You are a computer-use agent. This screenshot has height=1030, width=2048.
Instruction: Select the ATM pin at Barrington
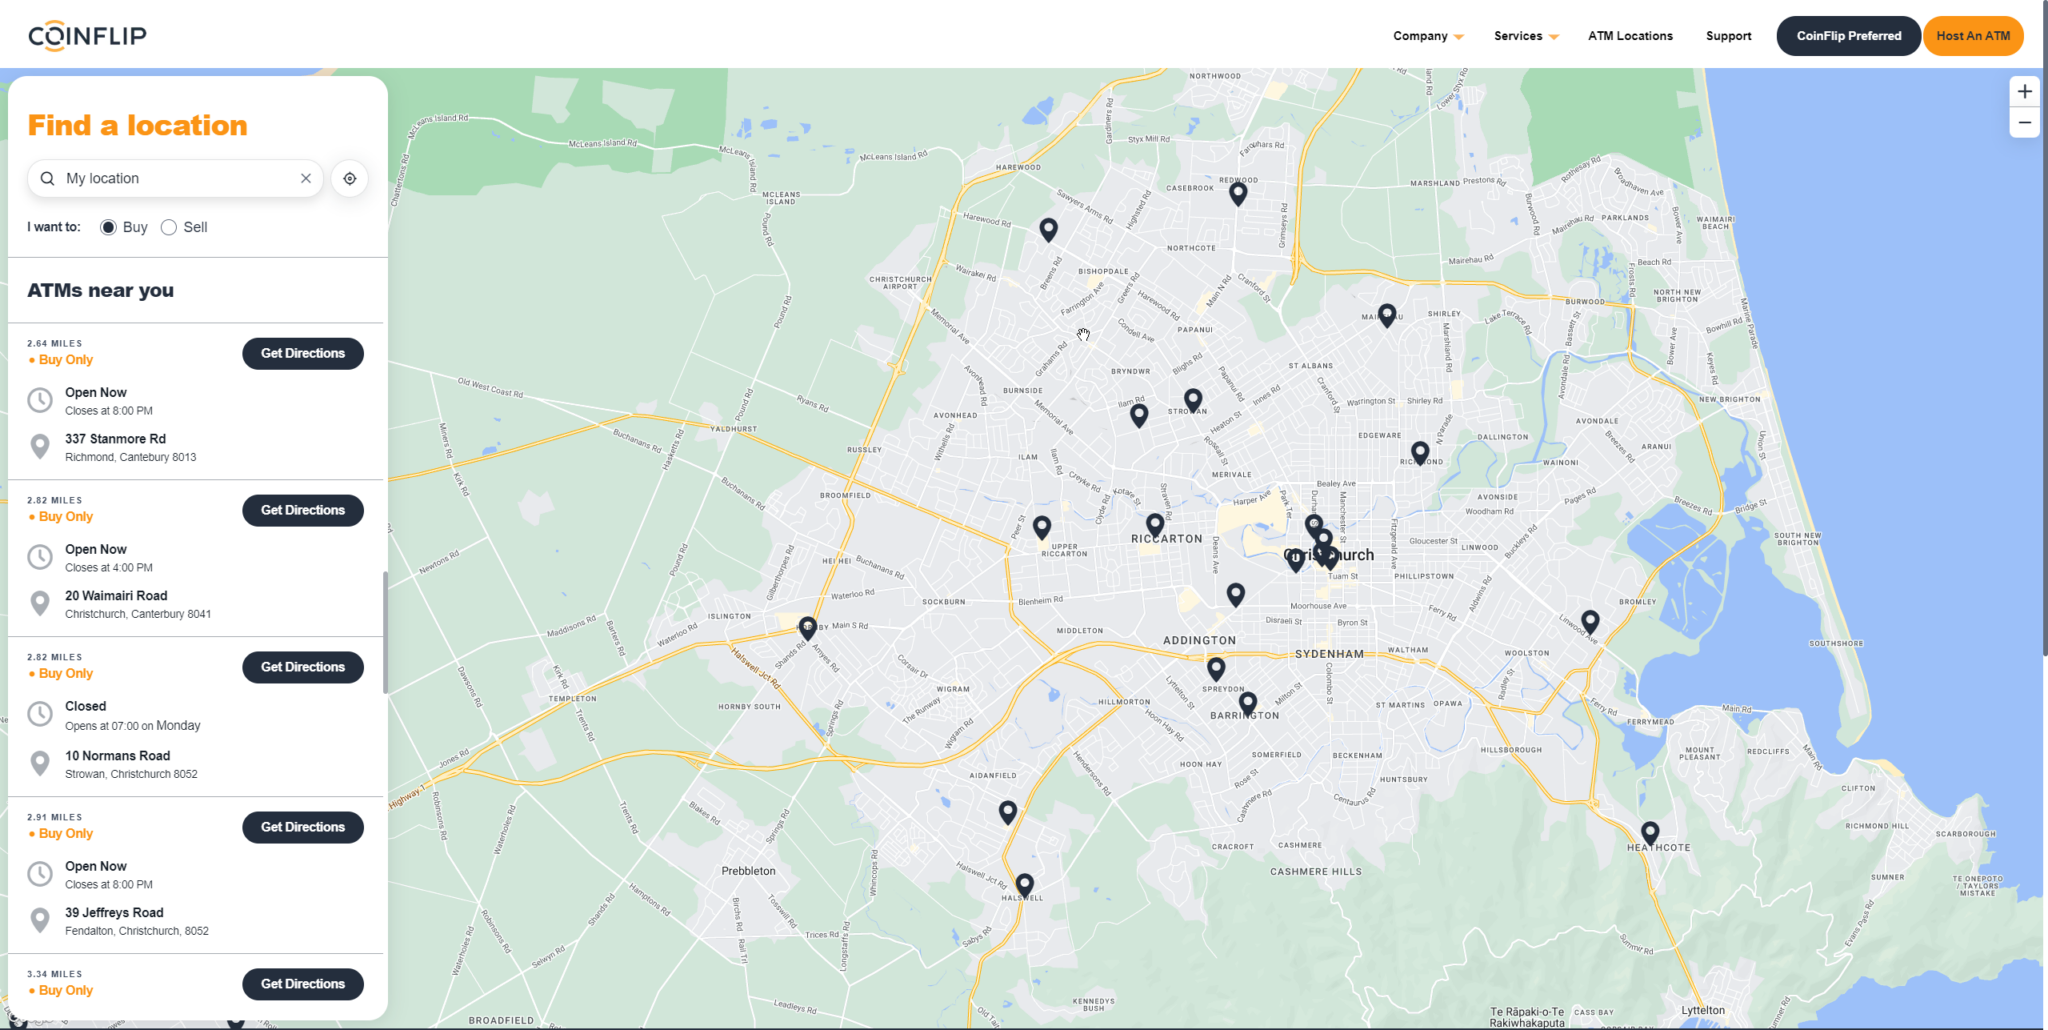point(1248,703)
